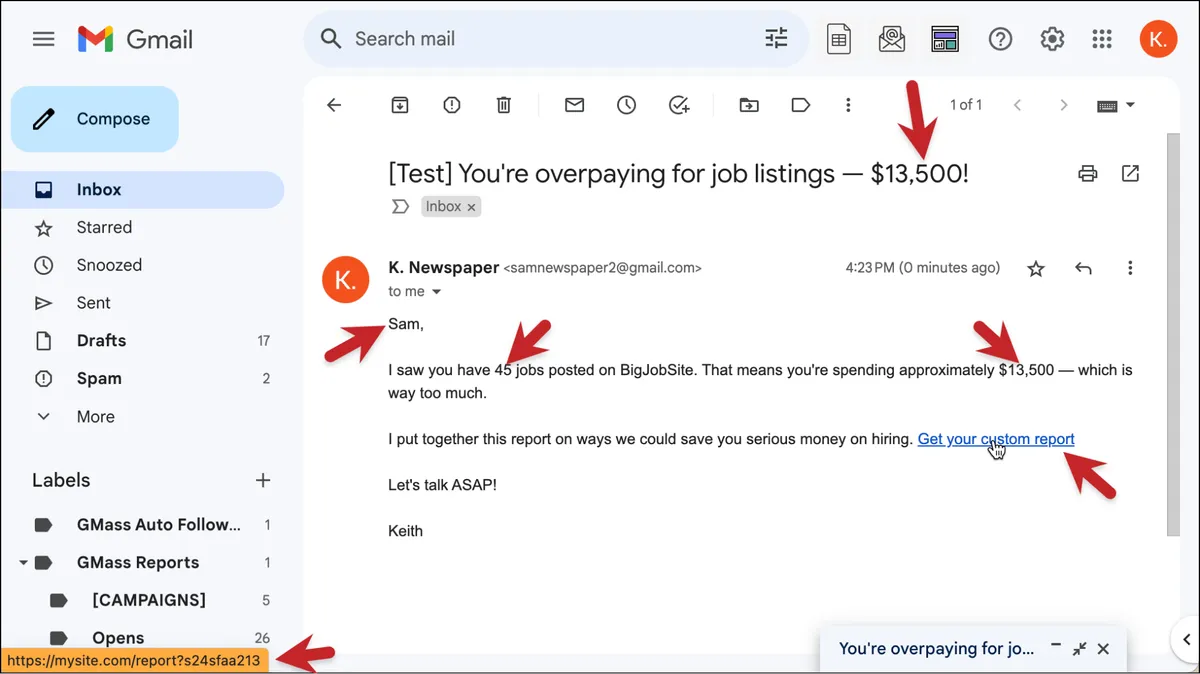Collapse the GMass Reports label tree
Screen dimensions: 1200x674
22,563
